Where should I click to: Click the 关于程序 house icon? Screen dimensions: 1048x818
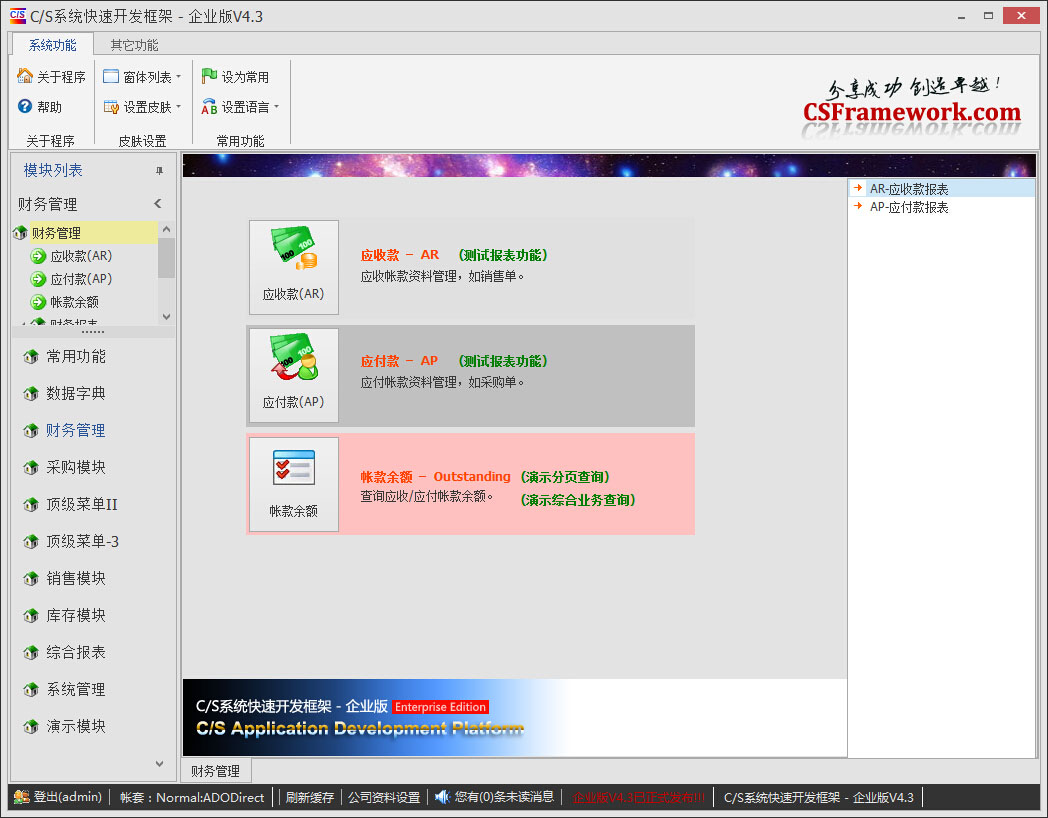[25, 76]
